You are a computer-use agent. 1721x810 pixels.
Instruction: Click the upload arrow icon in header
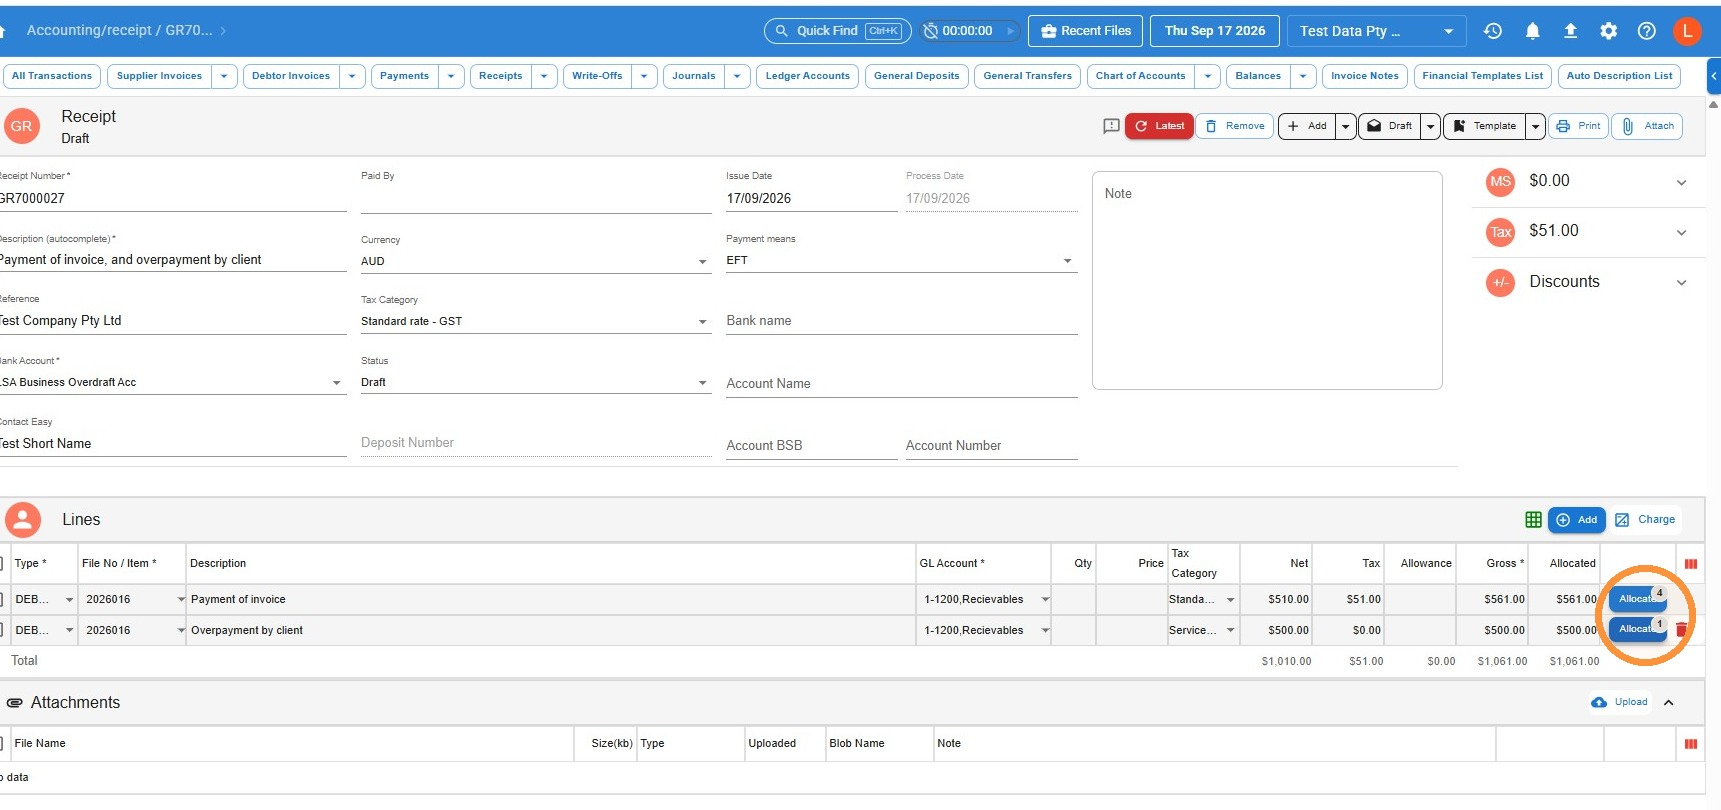(1570, 31)
